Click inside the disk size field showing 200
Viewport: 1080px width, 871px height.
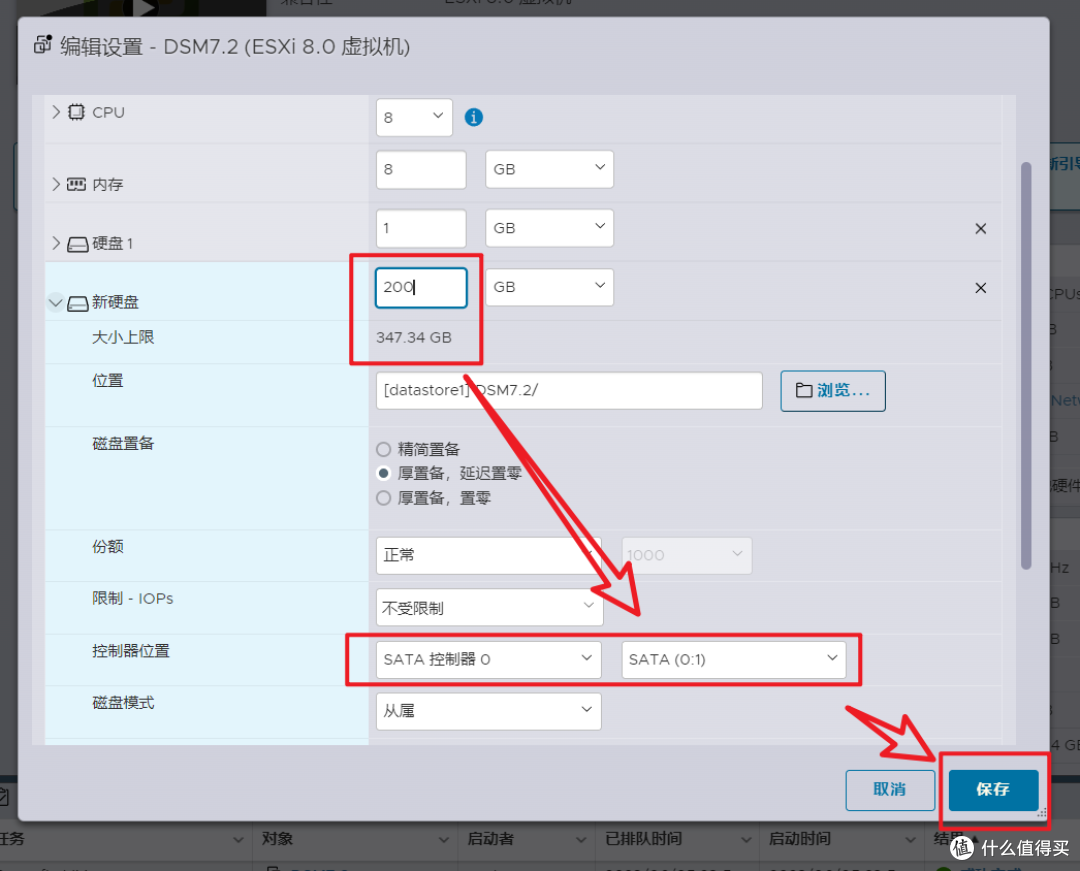[420, 287]
